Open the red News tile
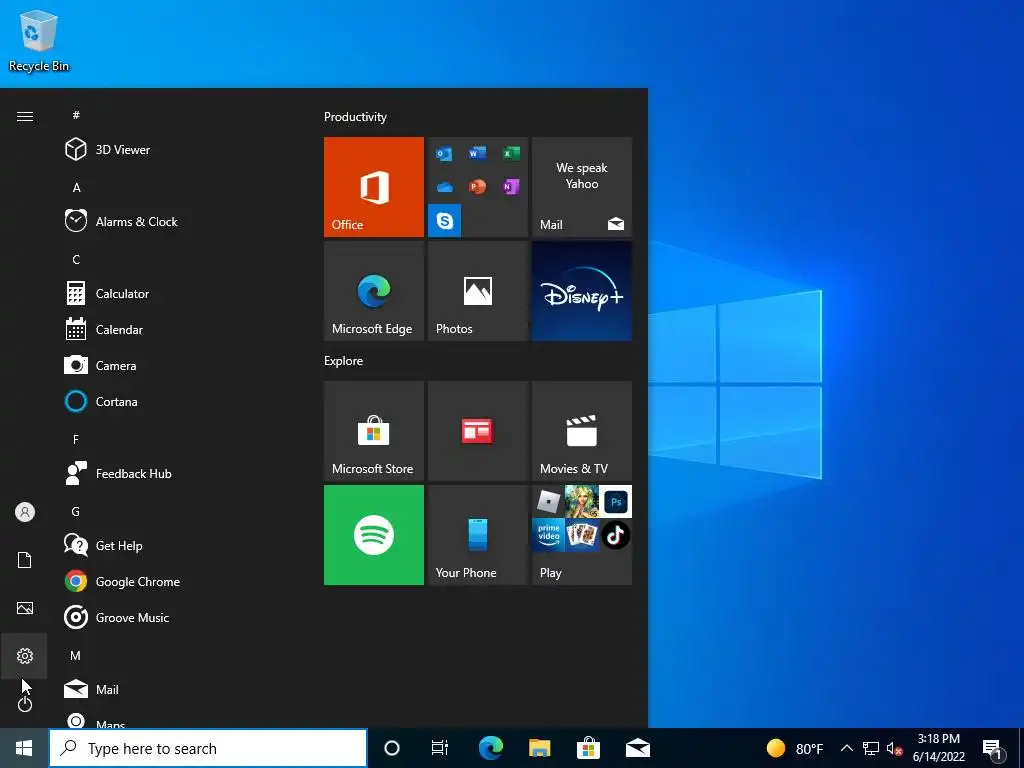1024x768 pixels. click(477, 431)
